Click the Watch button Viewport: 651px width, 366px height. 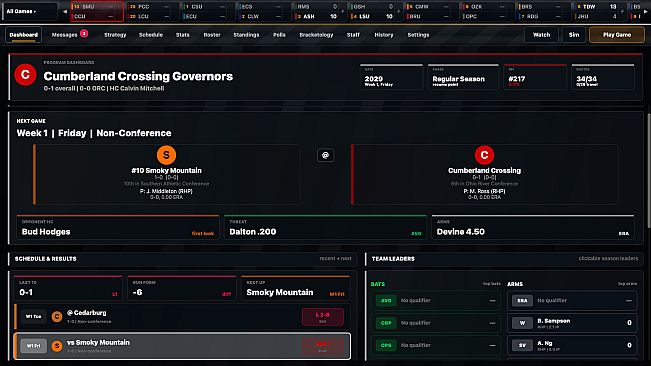pos(541,35)
